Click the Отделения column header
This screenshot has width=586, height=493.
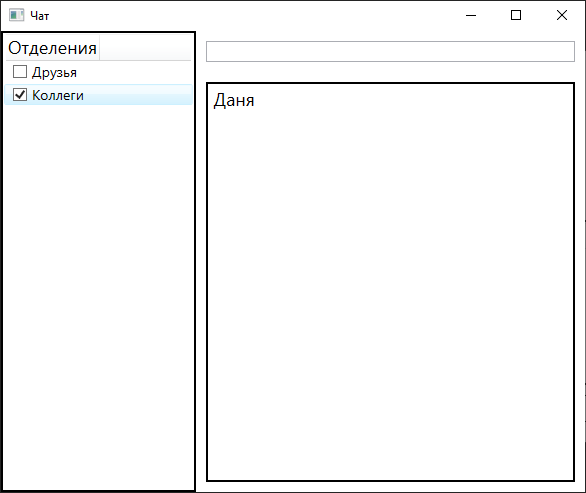52,48
